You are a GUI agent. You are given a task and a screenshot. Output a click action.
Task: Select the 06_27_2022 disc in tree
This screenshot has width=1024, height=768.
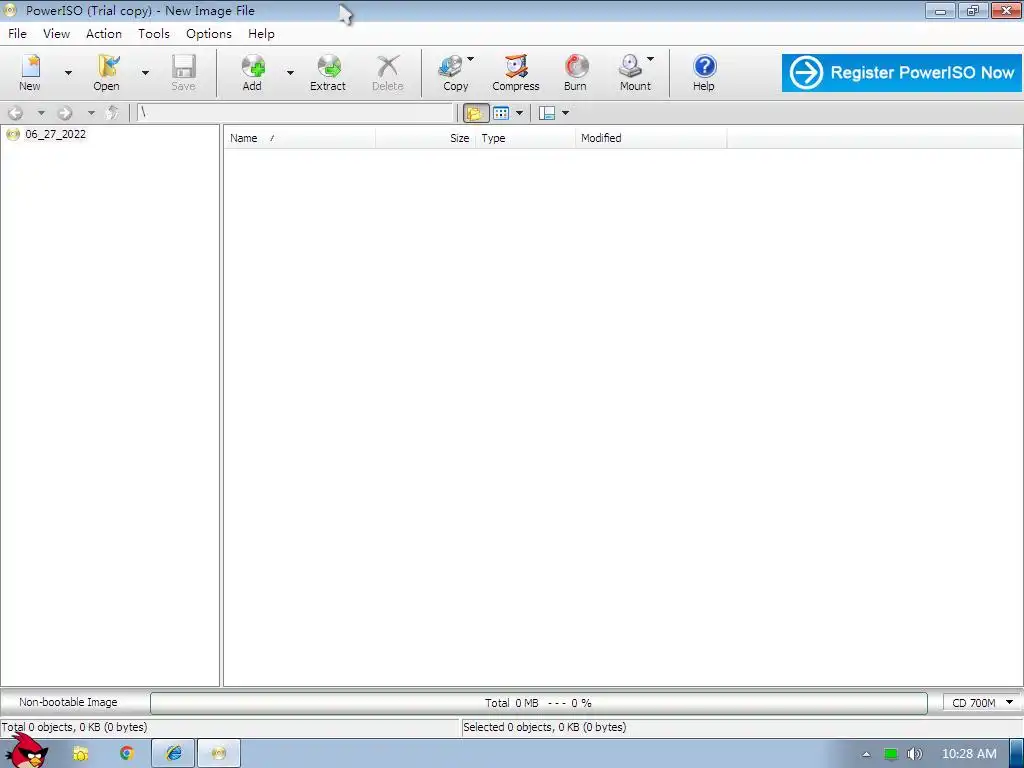point(56,135)
